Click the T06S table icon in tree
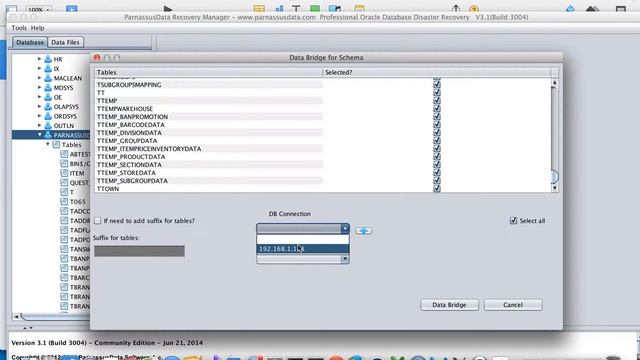 coord(64,202)
